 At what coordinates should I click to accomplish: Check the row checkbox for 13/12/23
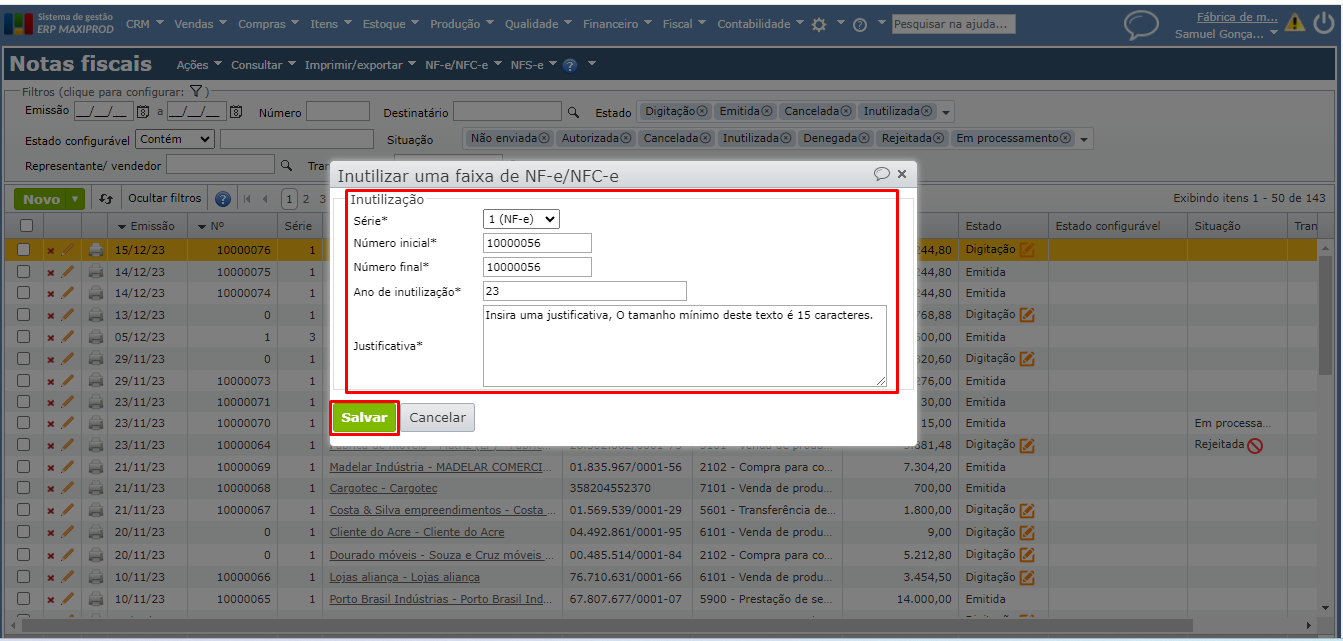[x=24, y=315]
